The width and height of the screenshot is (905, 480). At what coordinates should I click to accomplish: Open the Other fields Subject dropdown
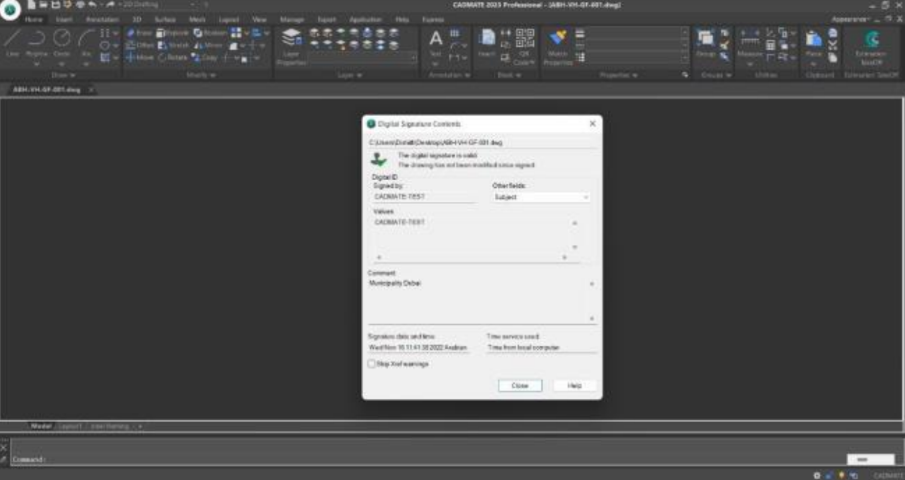[x=541, y=198]
